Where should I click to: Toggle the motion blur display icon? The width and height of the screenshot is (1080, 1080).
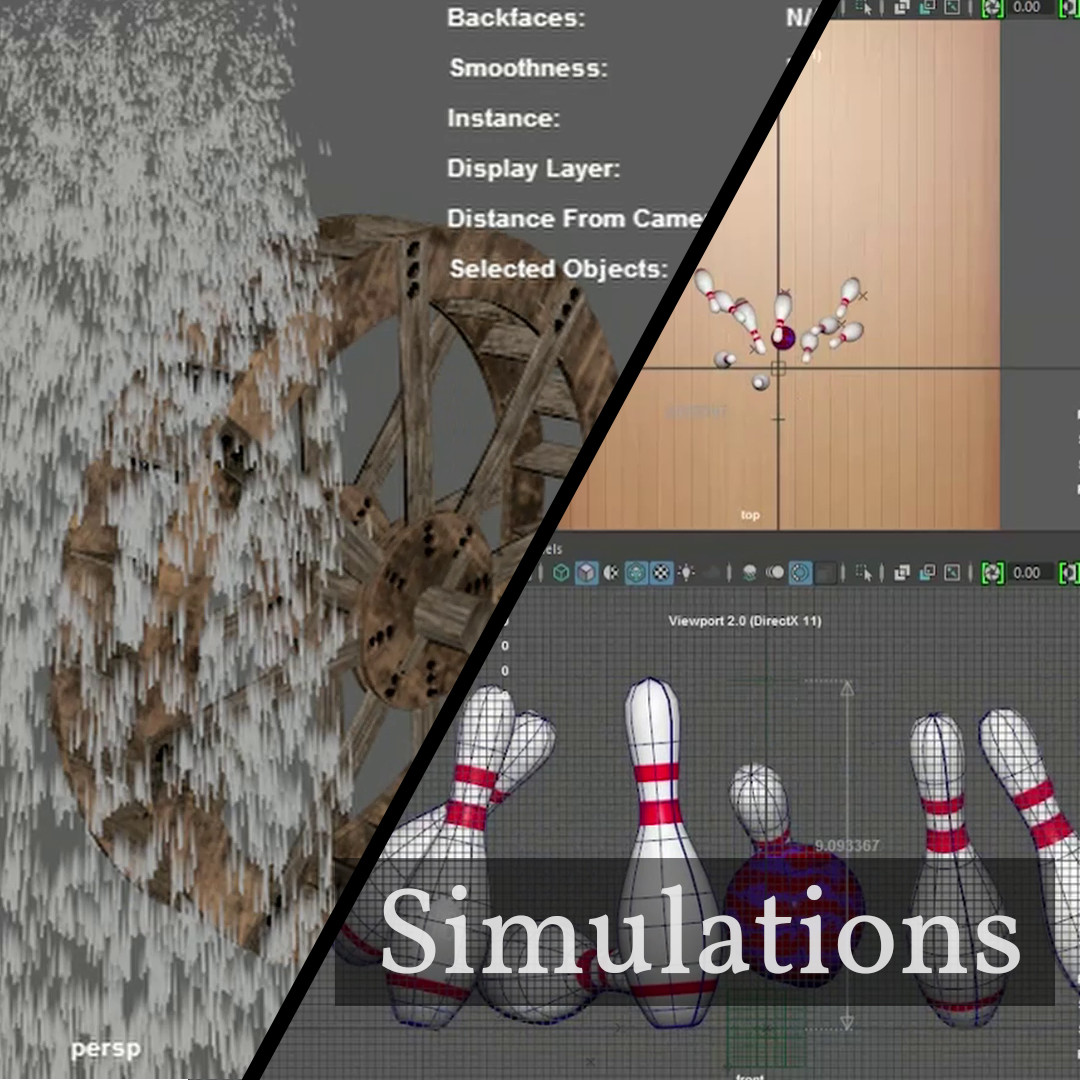tap(773, 572)
